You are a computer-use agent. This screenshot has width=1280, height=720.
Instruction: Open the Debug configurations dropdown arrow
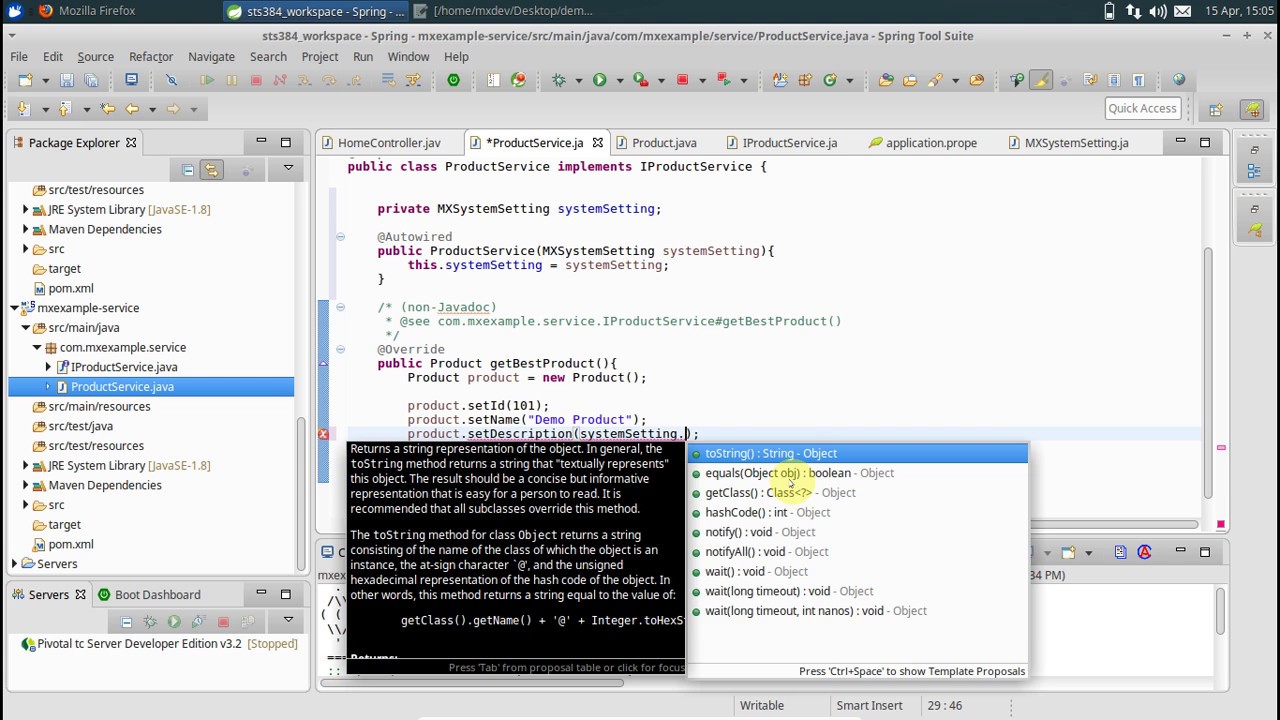pos(579,81)
